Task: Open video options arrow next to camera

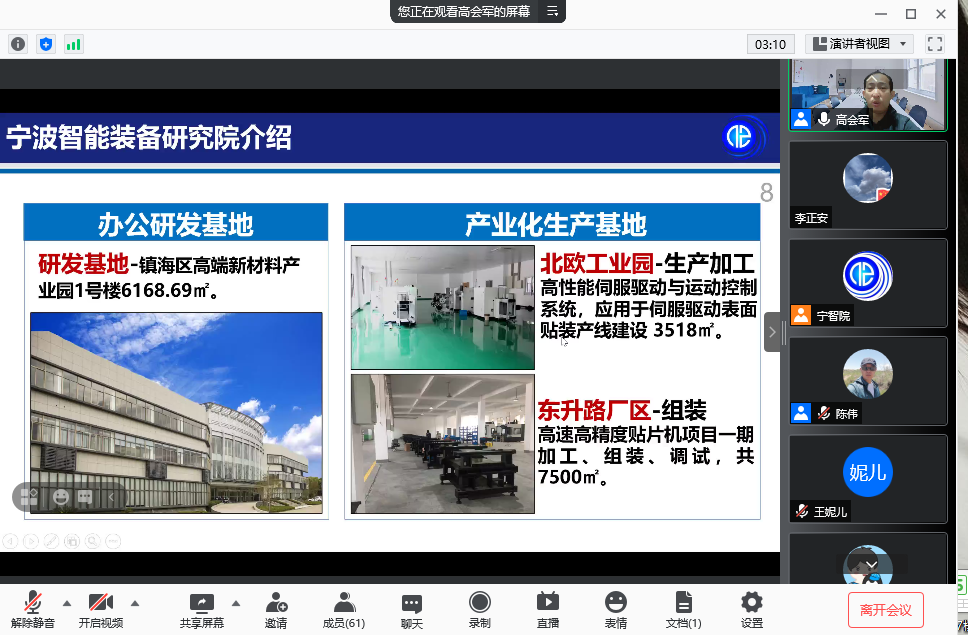Action: (x=135, y=603)
